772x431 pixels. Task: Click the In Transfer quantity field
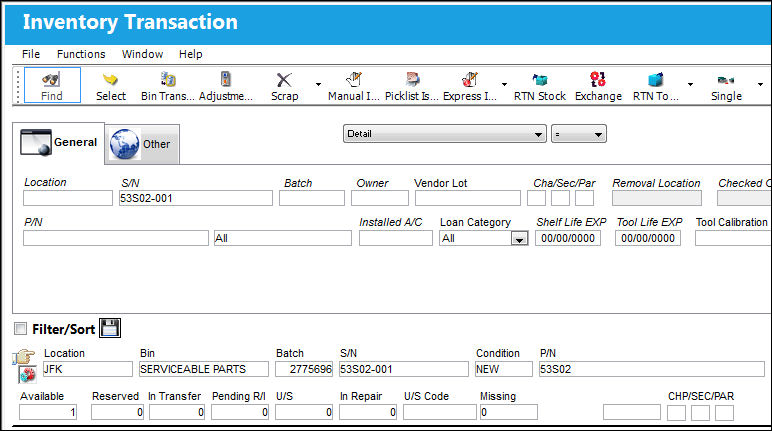point(177,412)
